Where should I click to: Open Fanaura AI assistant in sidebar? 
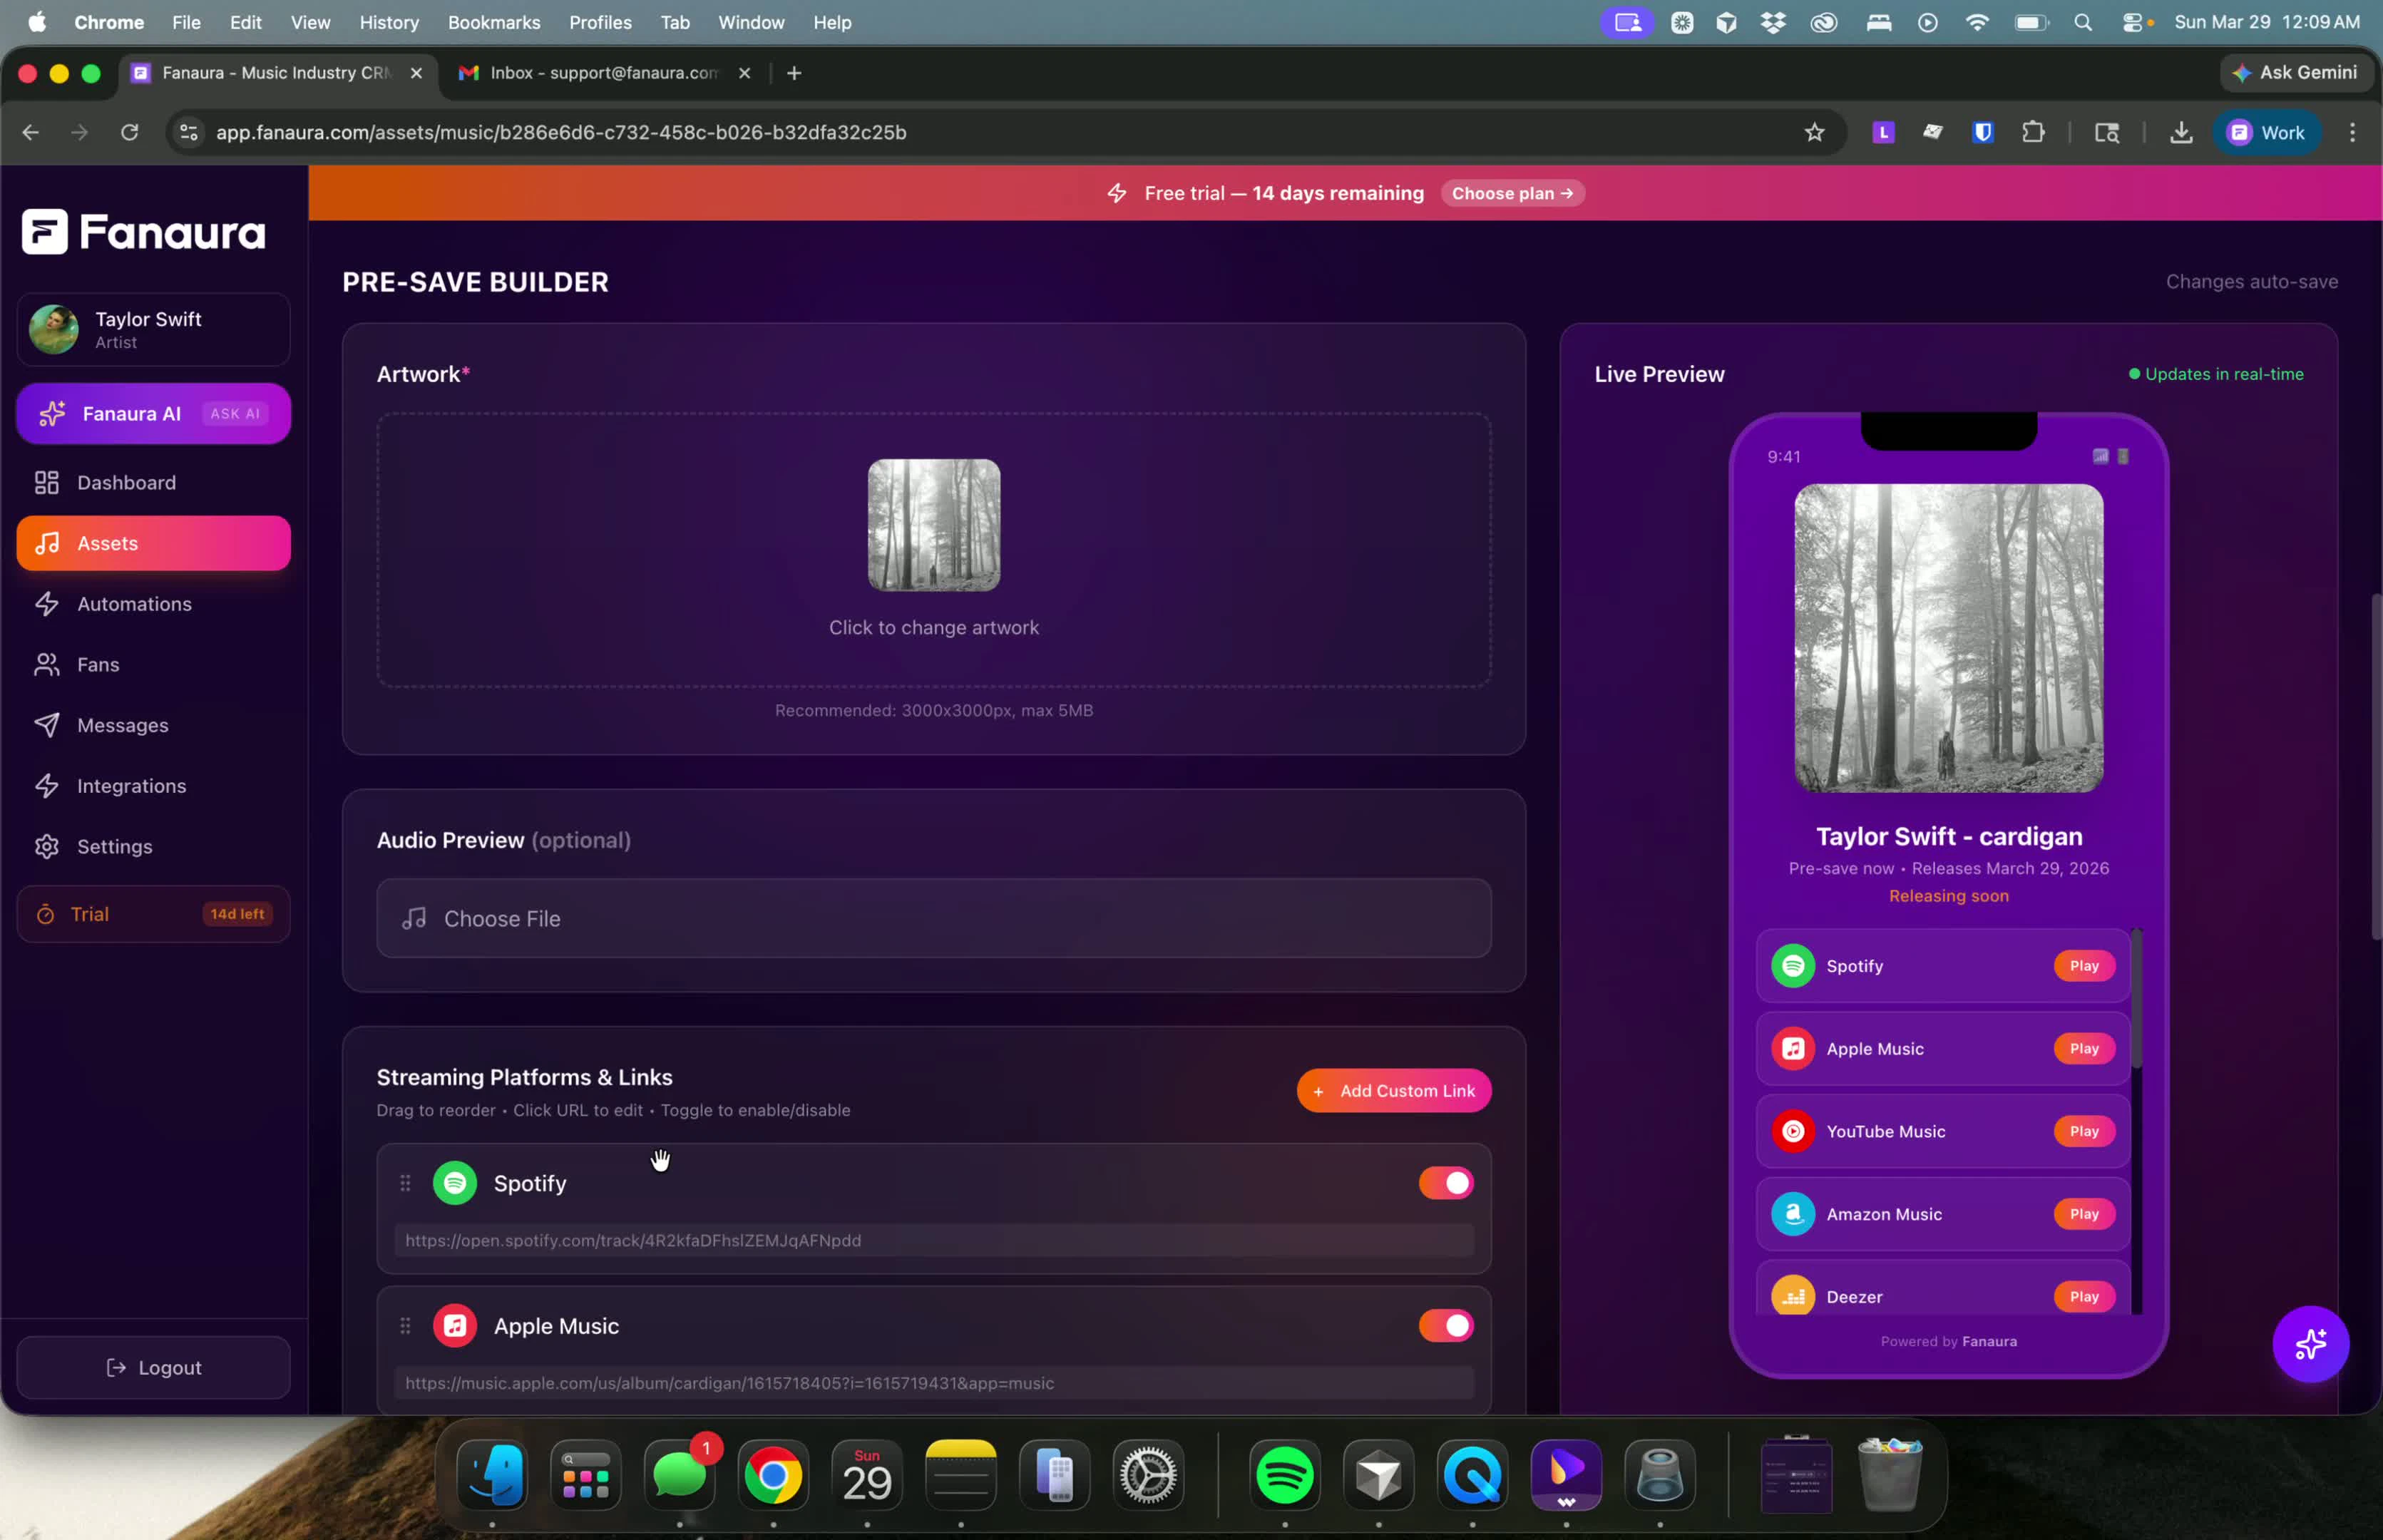coord(153,413)
